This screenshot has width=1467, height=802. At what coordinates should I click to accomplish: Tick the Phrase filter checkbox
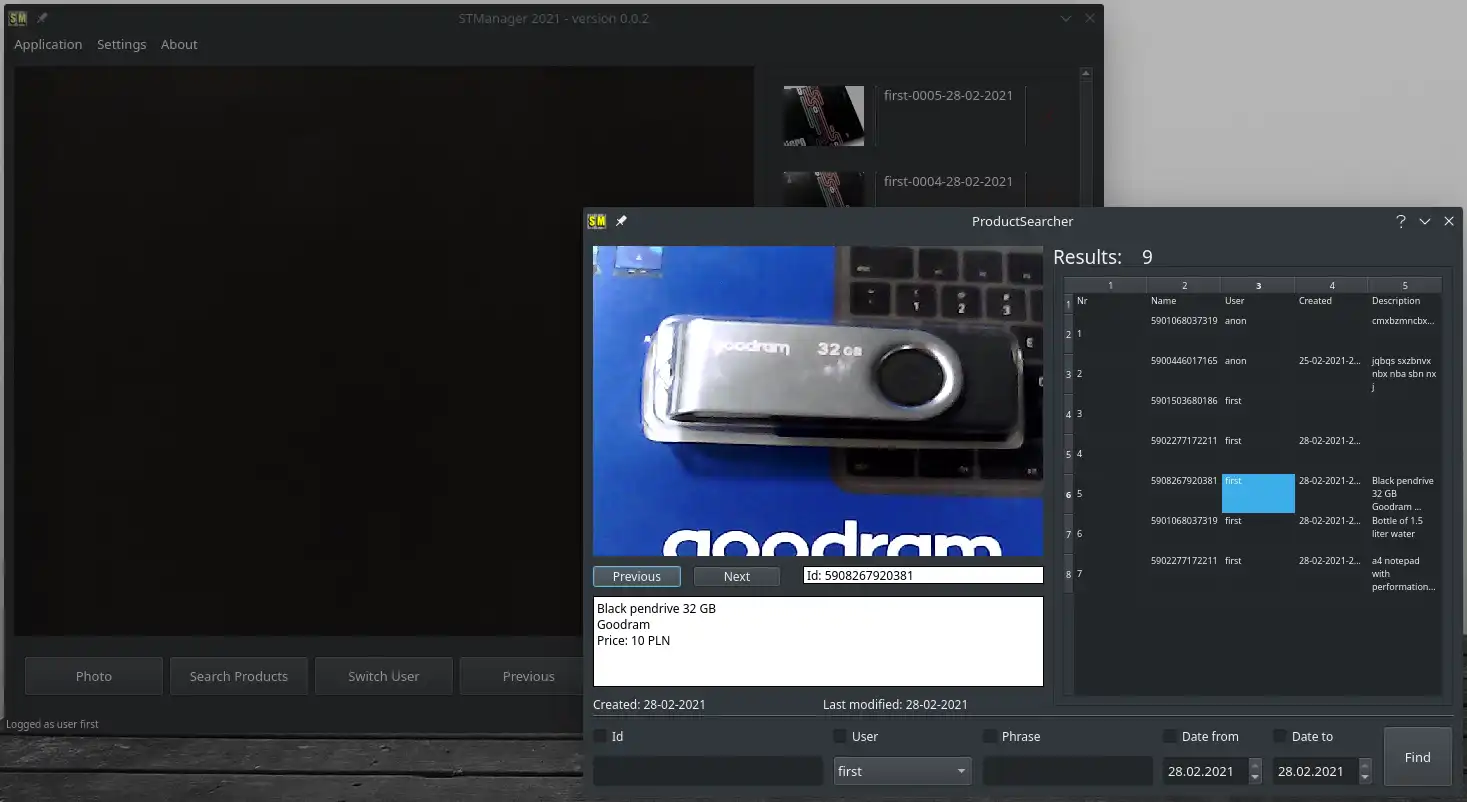(x=990, y=736)
